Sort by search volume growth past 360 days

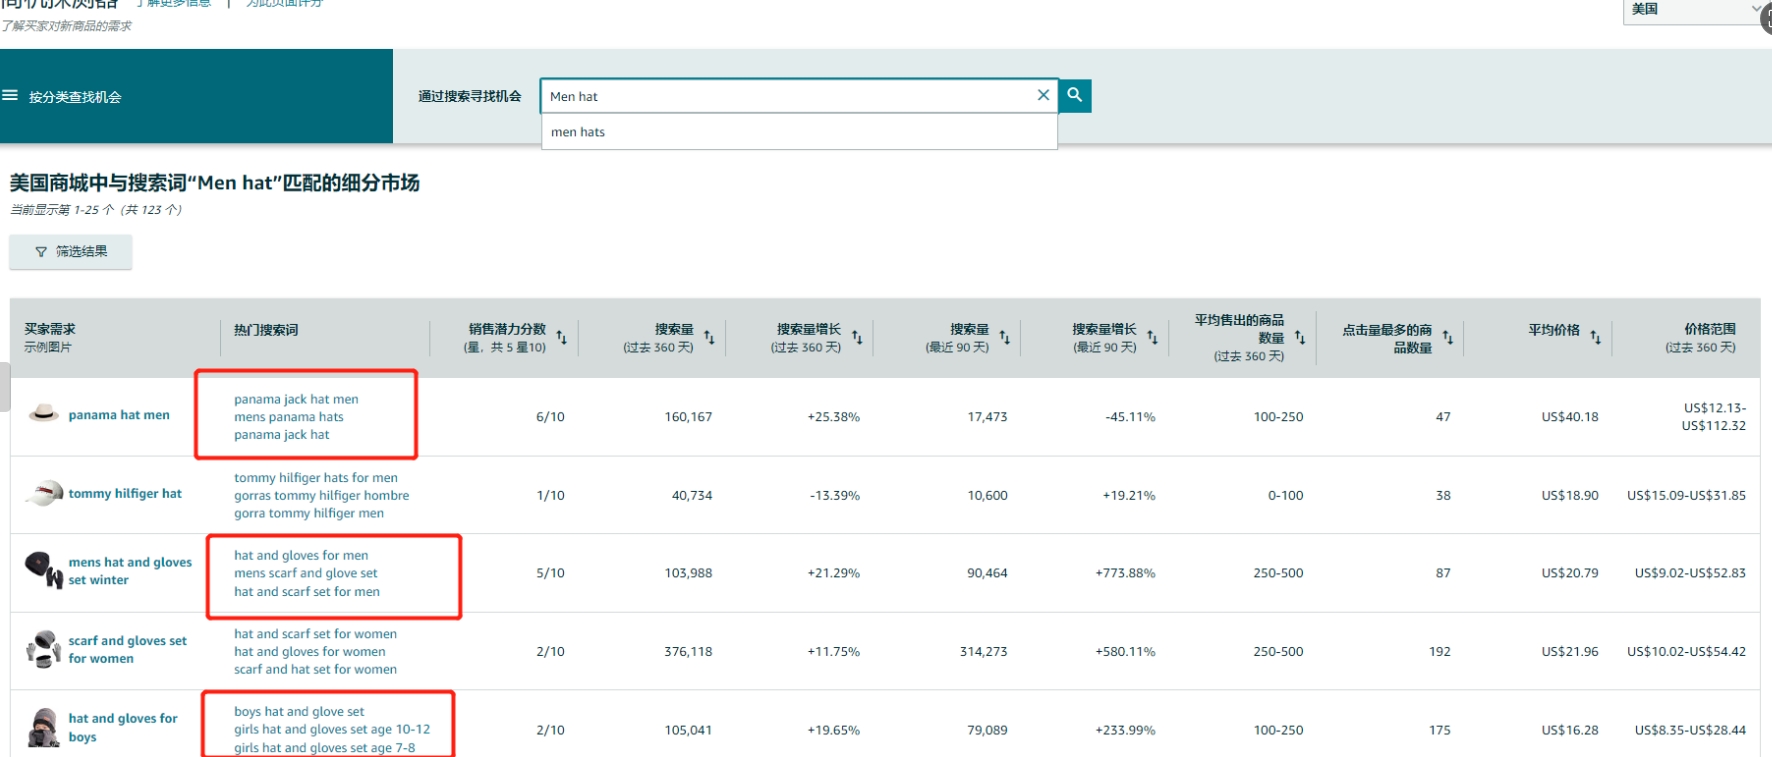pos(857,338)
